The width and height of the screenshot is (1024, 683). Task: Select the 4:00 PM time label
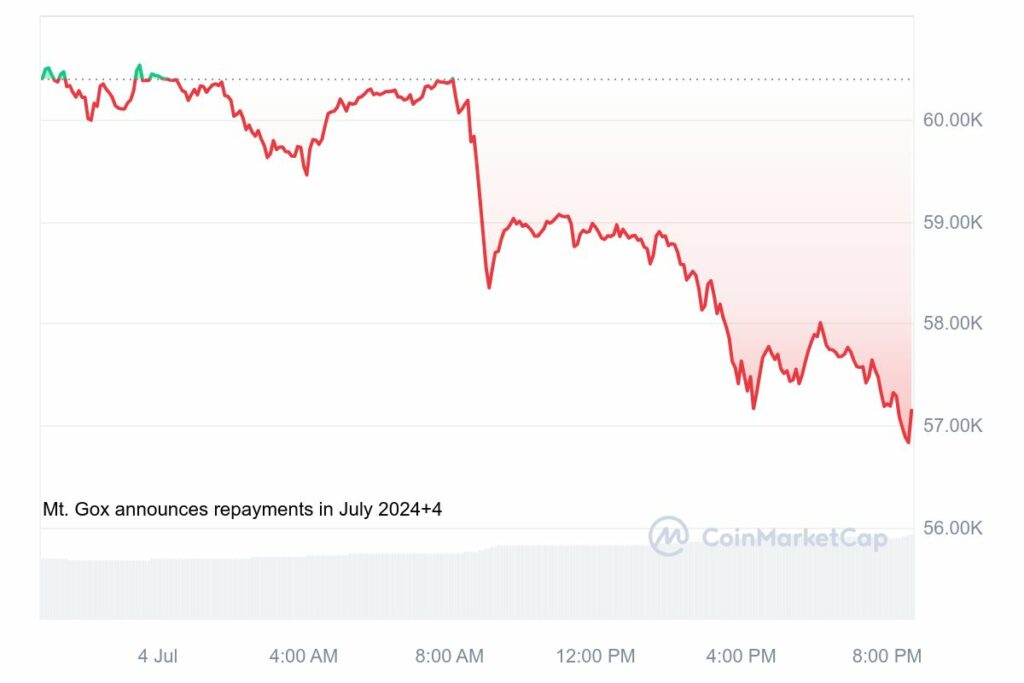(740, 656)
